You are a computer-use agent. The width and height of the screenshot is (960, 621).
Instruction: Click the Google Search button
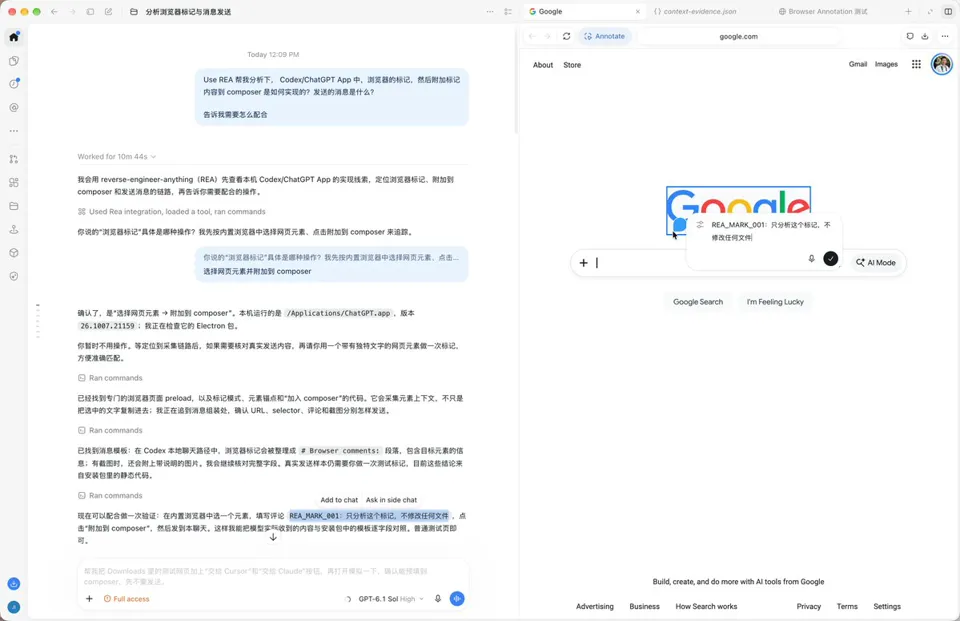pos(698,302)
